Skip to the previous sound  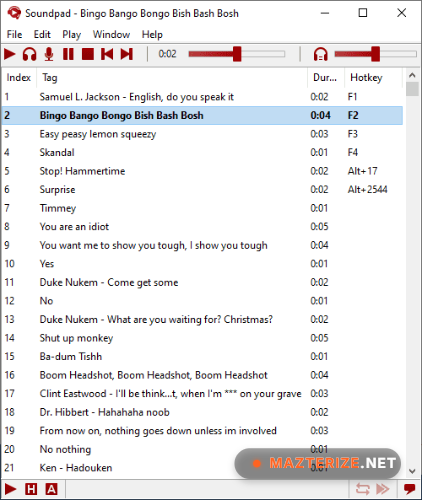pyautogui.click(x=107, y=54)
